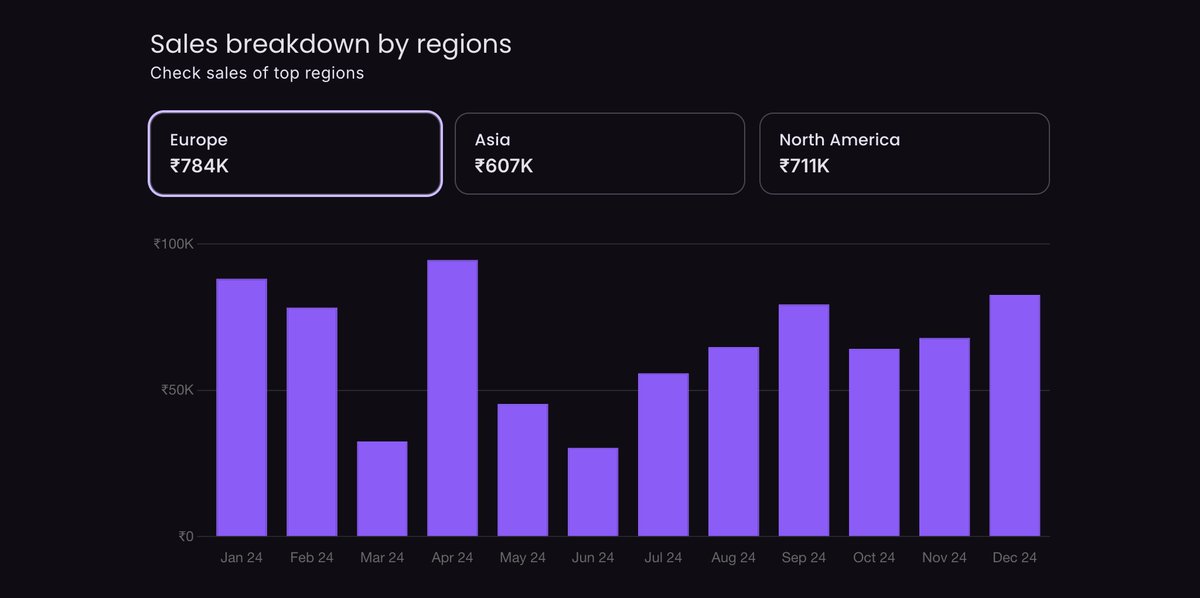The height and width of the screenshot is (598, 1200).
Task: Click the ₹784K Europe total value
Action: (199, 166)
